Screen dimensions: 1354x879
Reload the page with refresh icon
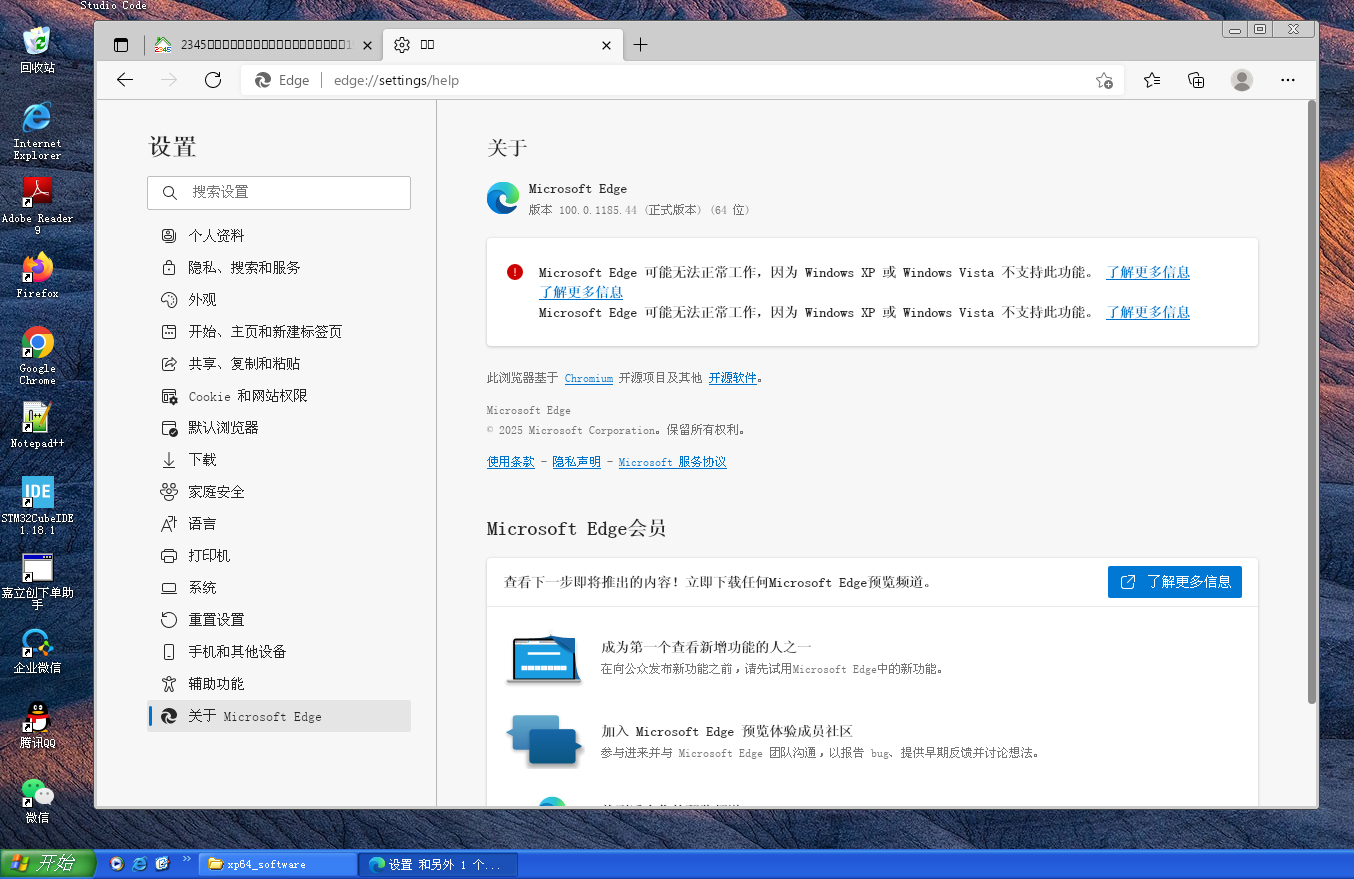(213, 80)
